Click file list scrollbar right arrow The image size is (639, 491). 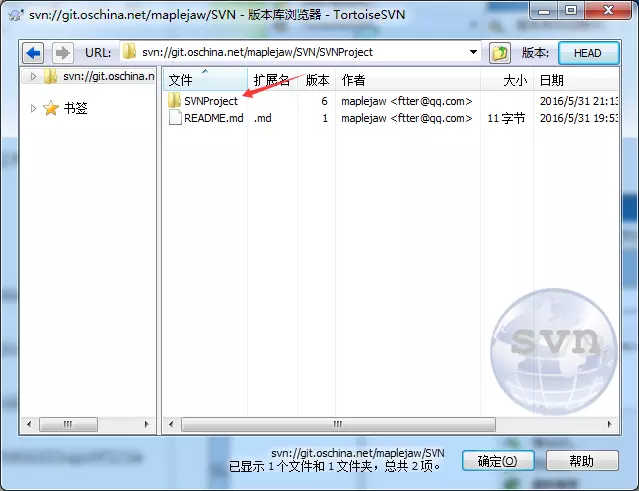click(610, 425)
